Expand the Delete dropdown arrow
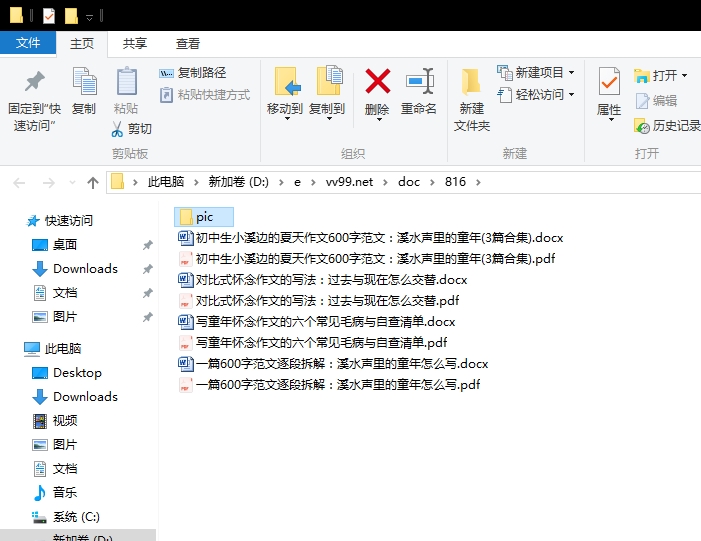The height and width of the screenshot is (541, 701). [x=379, y=119]
